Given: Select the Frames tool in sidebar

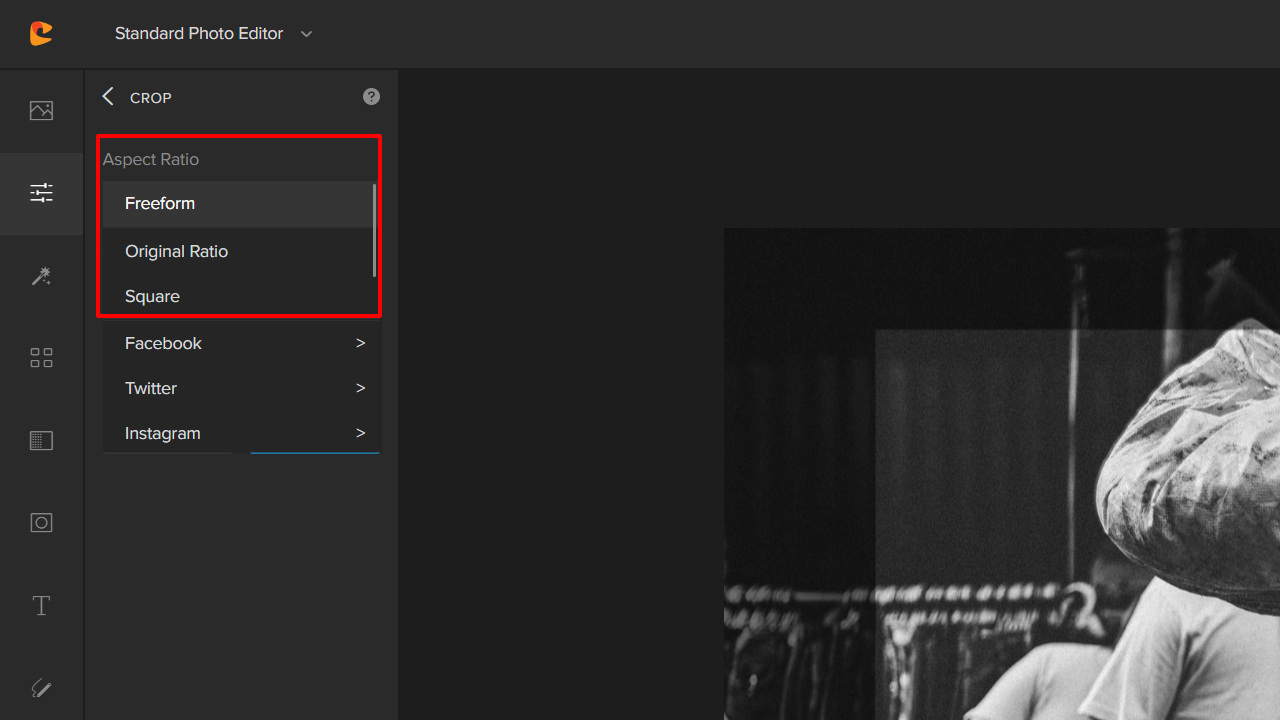Looking at the screenshot, I should coord(41,440).
